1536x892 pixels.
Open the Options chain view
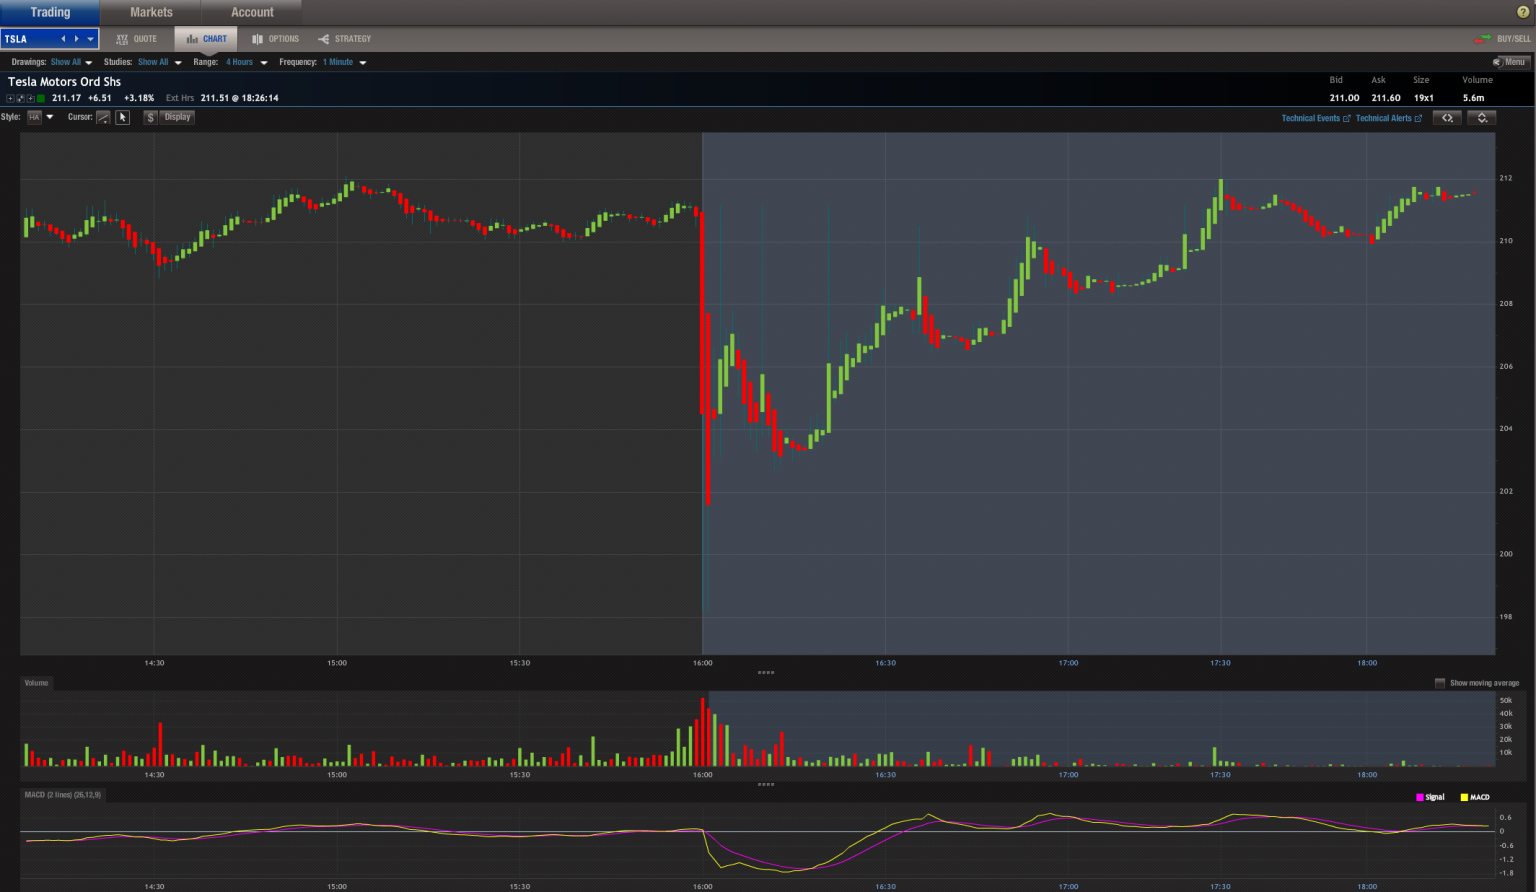276,39
